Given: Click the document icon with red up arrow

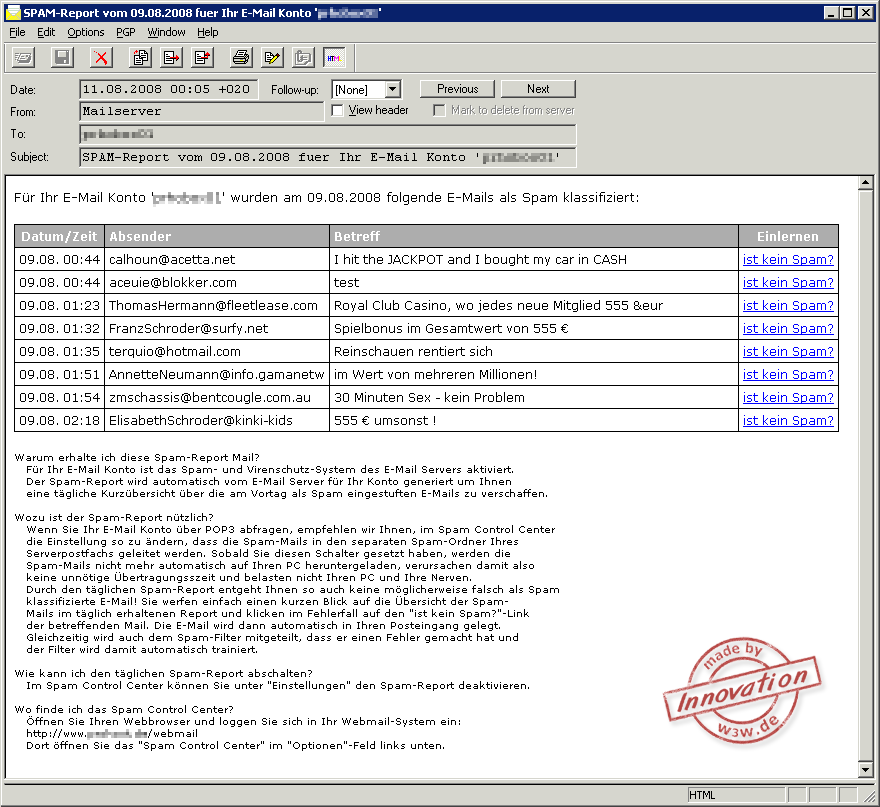Looking at the screenshot, I should (x=203, y=57).
